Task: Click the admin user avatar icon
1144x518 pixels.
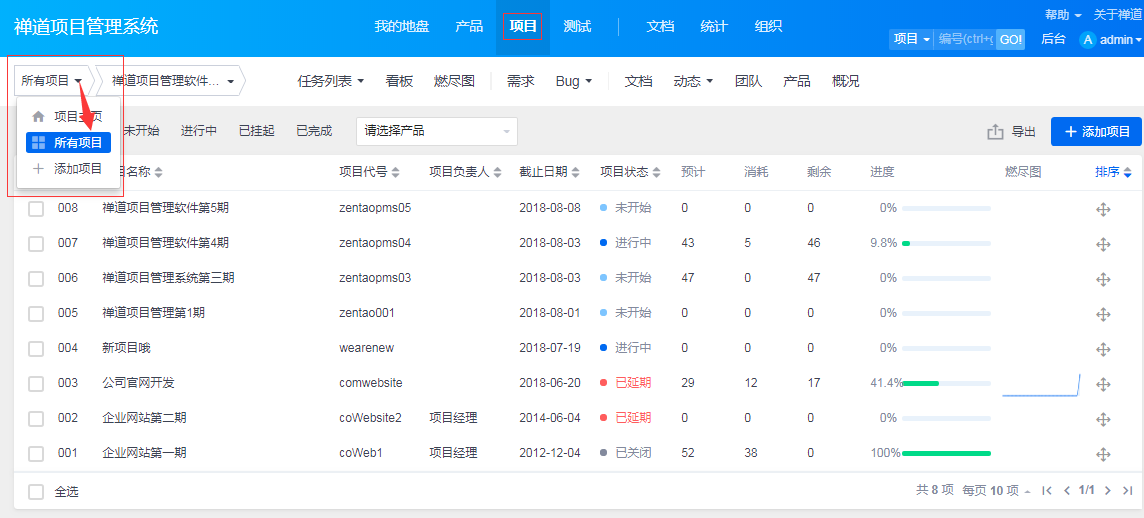Action: (x=1088, y=40)
